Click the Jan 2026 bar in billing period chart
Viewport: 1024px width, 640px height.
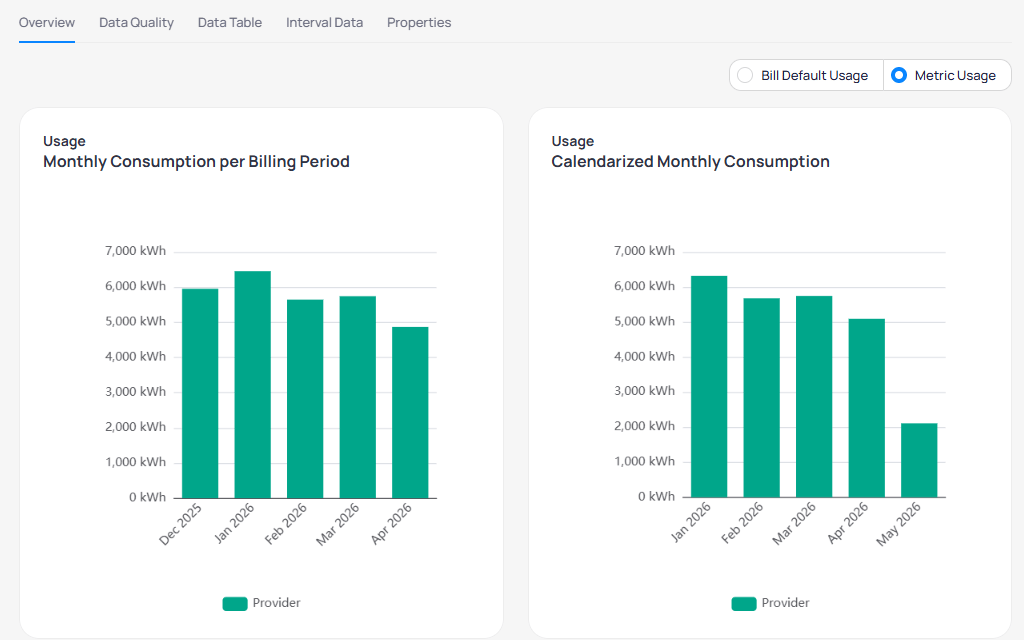(x=253, y=385)
